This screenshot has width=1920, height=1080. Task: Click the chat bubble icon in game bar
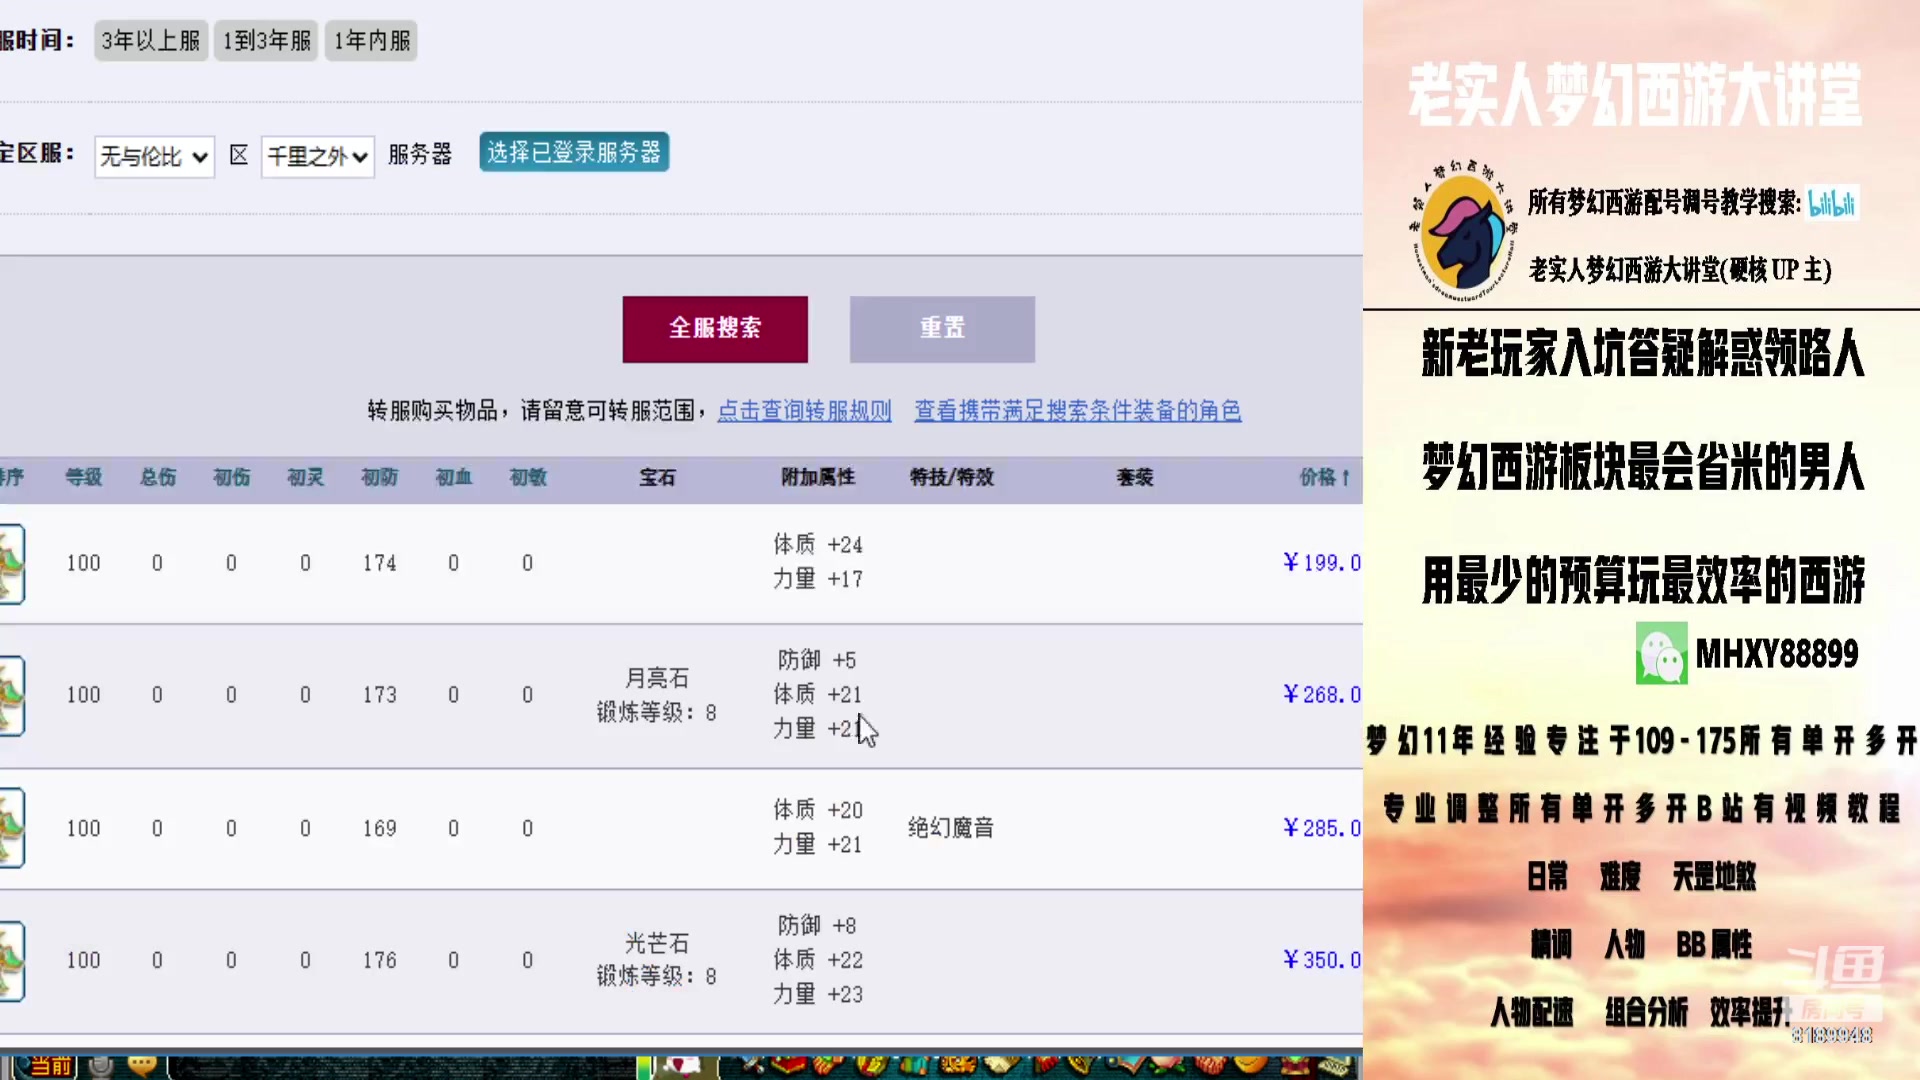point(142,1066)
